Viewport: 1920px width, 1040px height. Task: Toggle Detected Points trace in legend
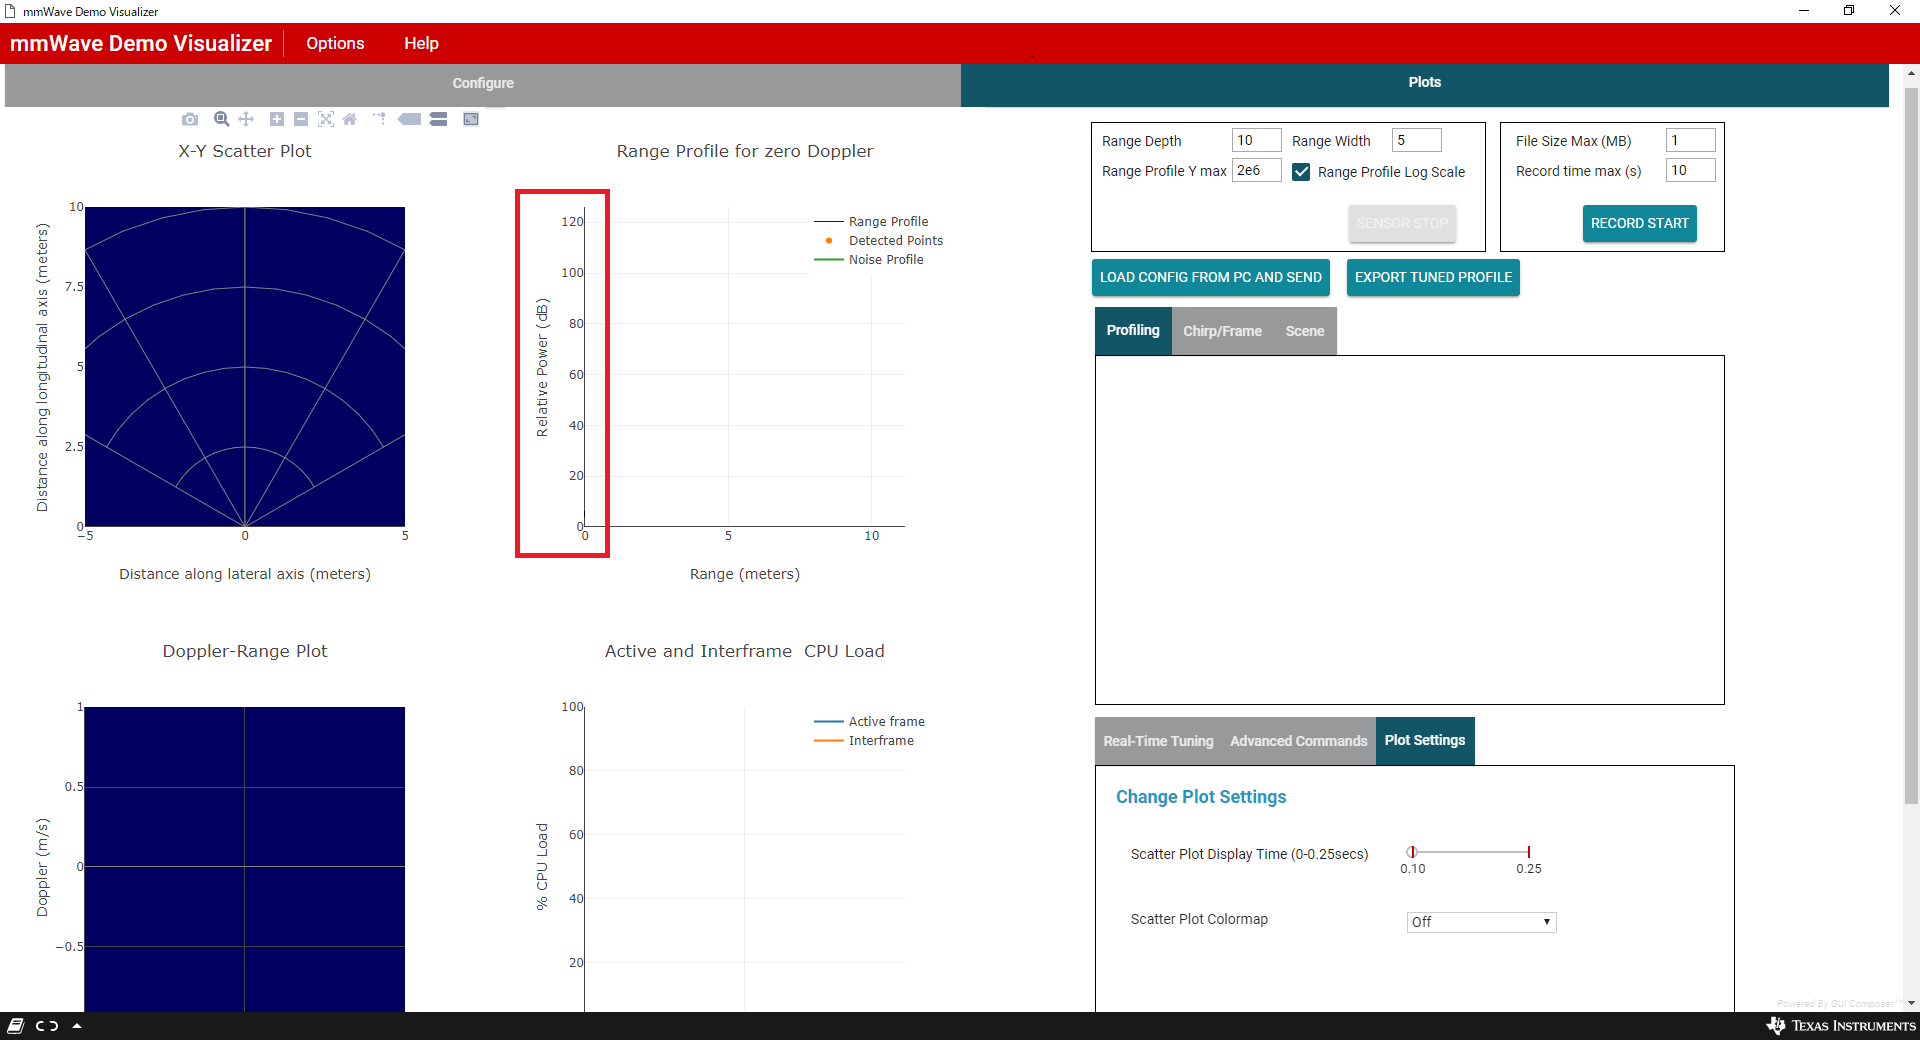click(879, 240)
